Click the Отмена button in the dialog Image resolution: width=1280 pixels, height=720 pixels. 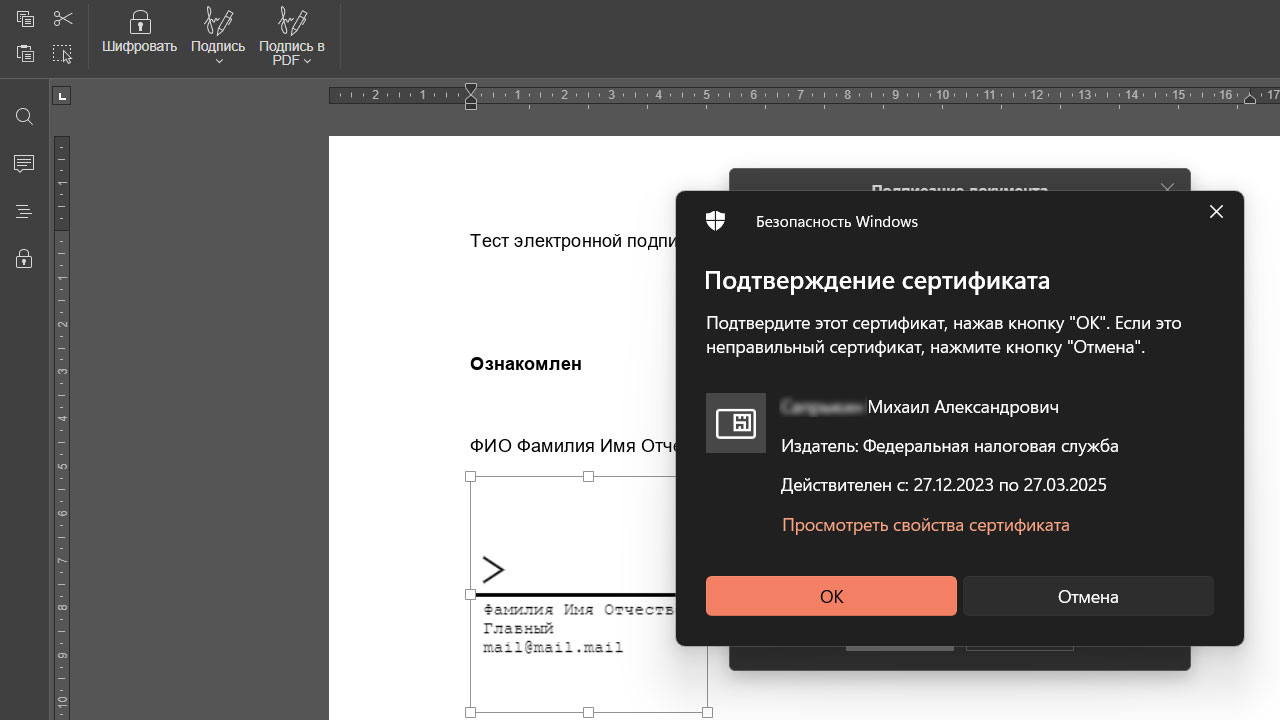1088,596
